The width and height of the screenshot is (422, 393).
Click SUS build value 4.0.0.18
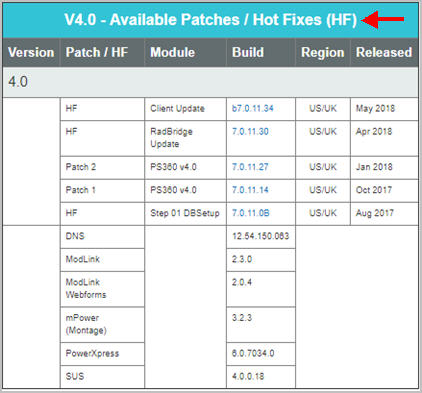(248, 377)
